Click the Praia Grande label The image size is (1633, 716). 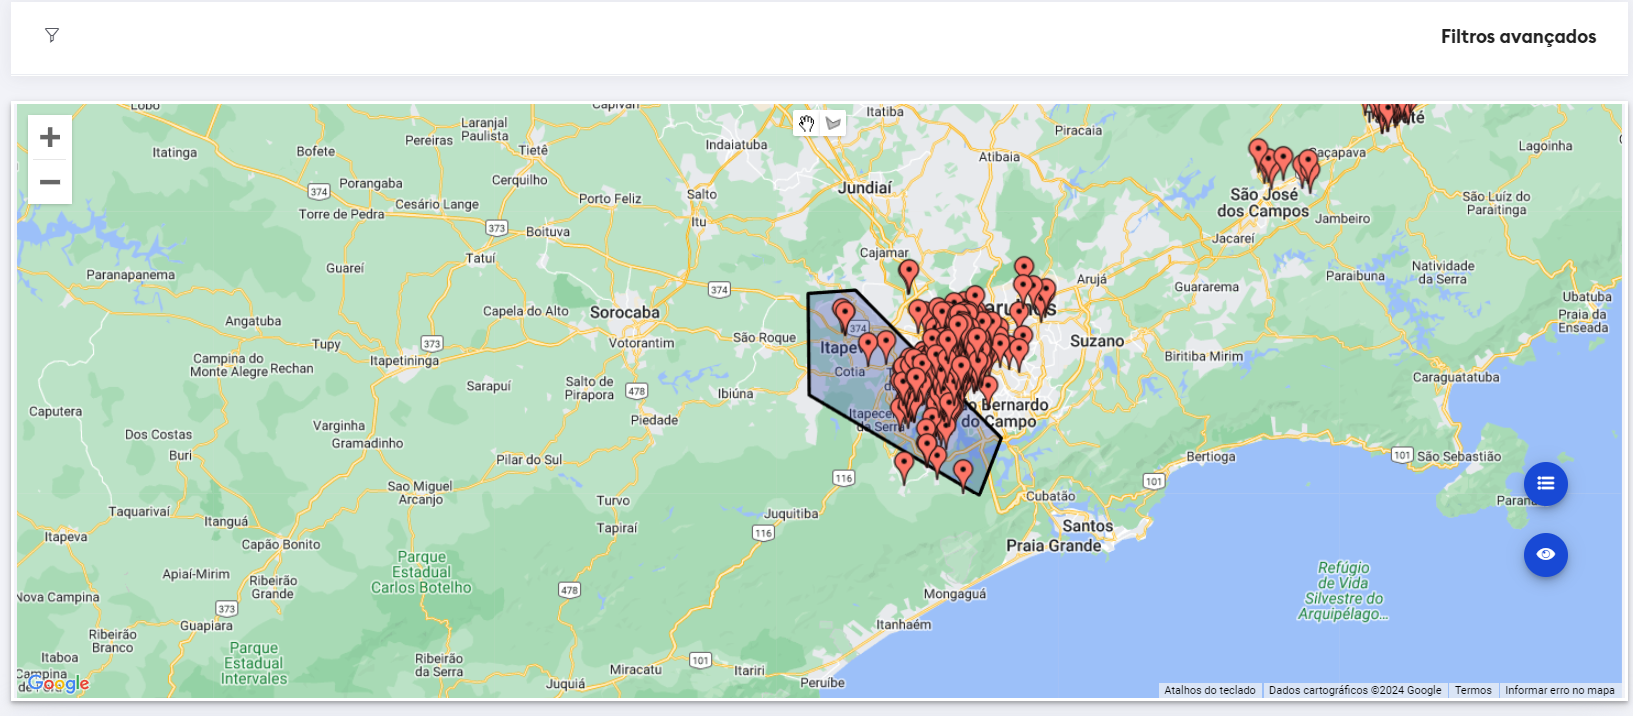[x=1054, y=545]
